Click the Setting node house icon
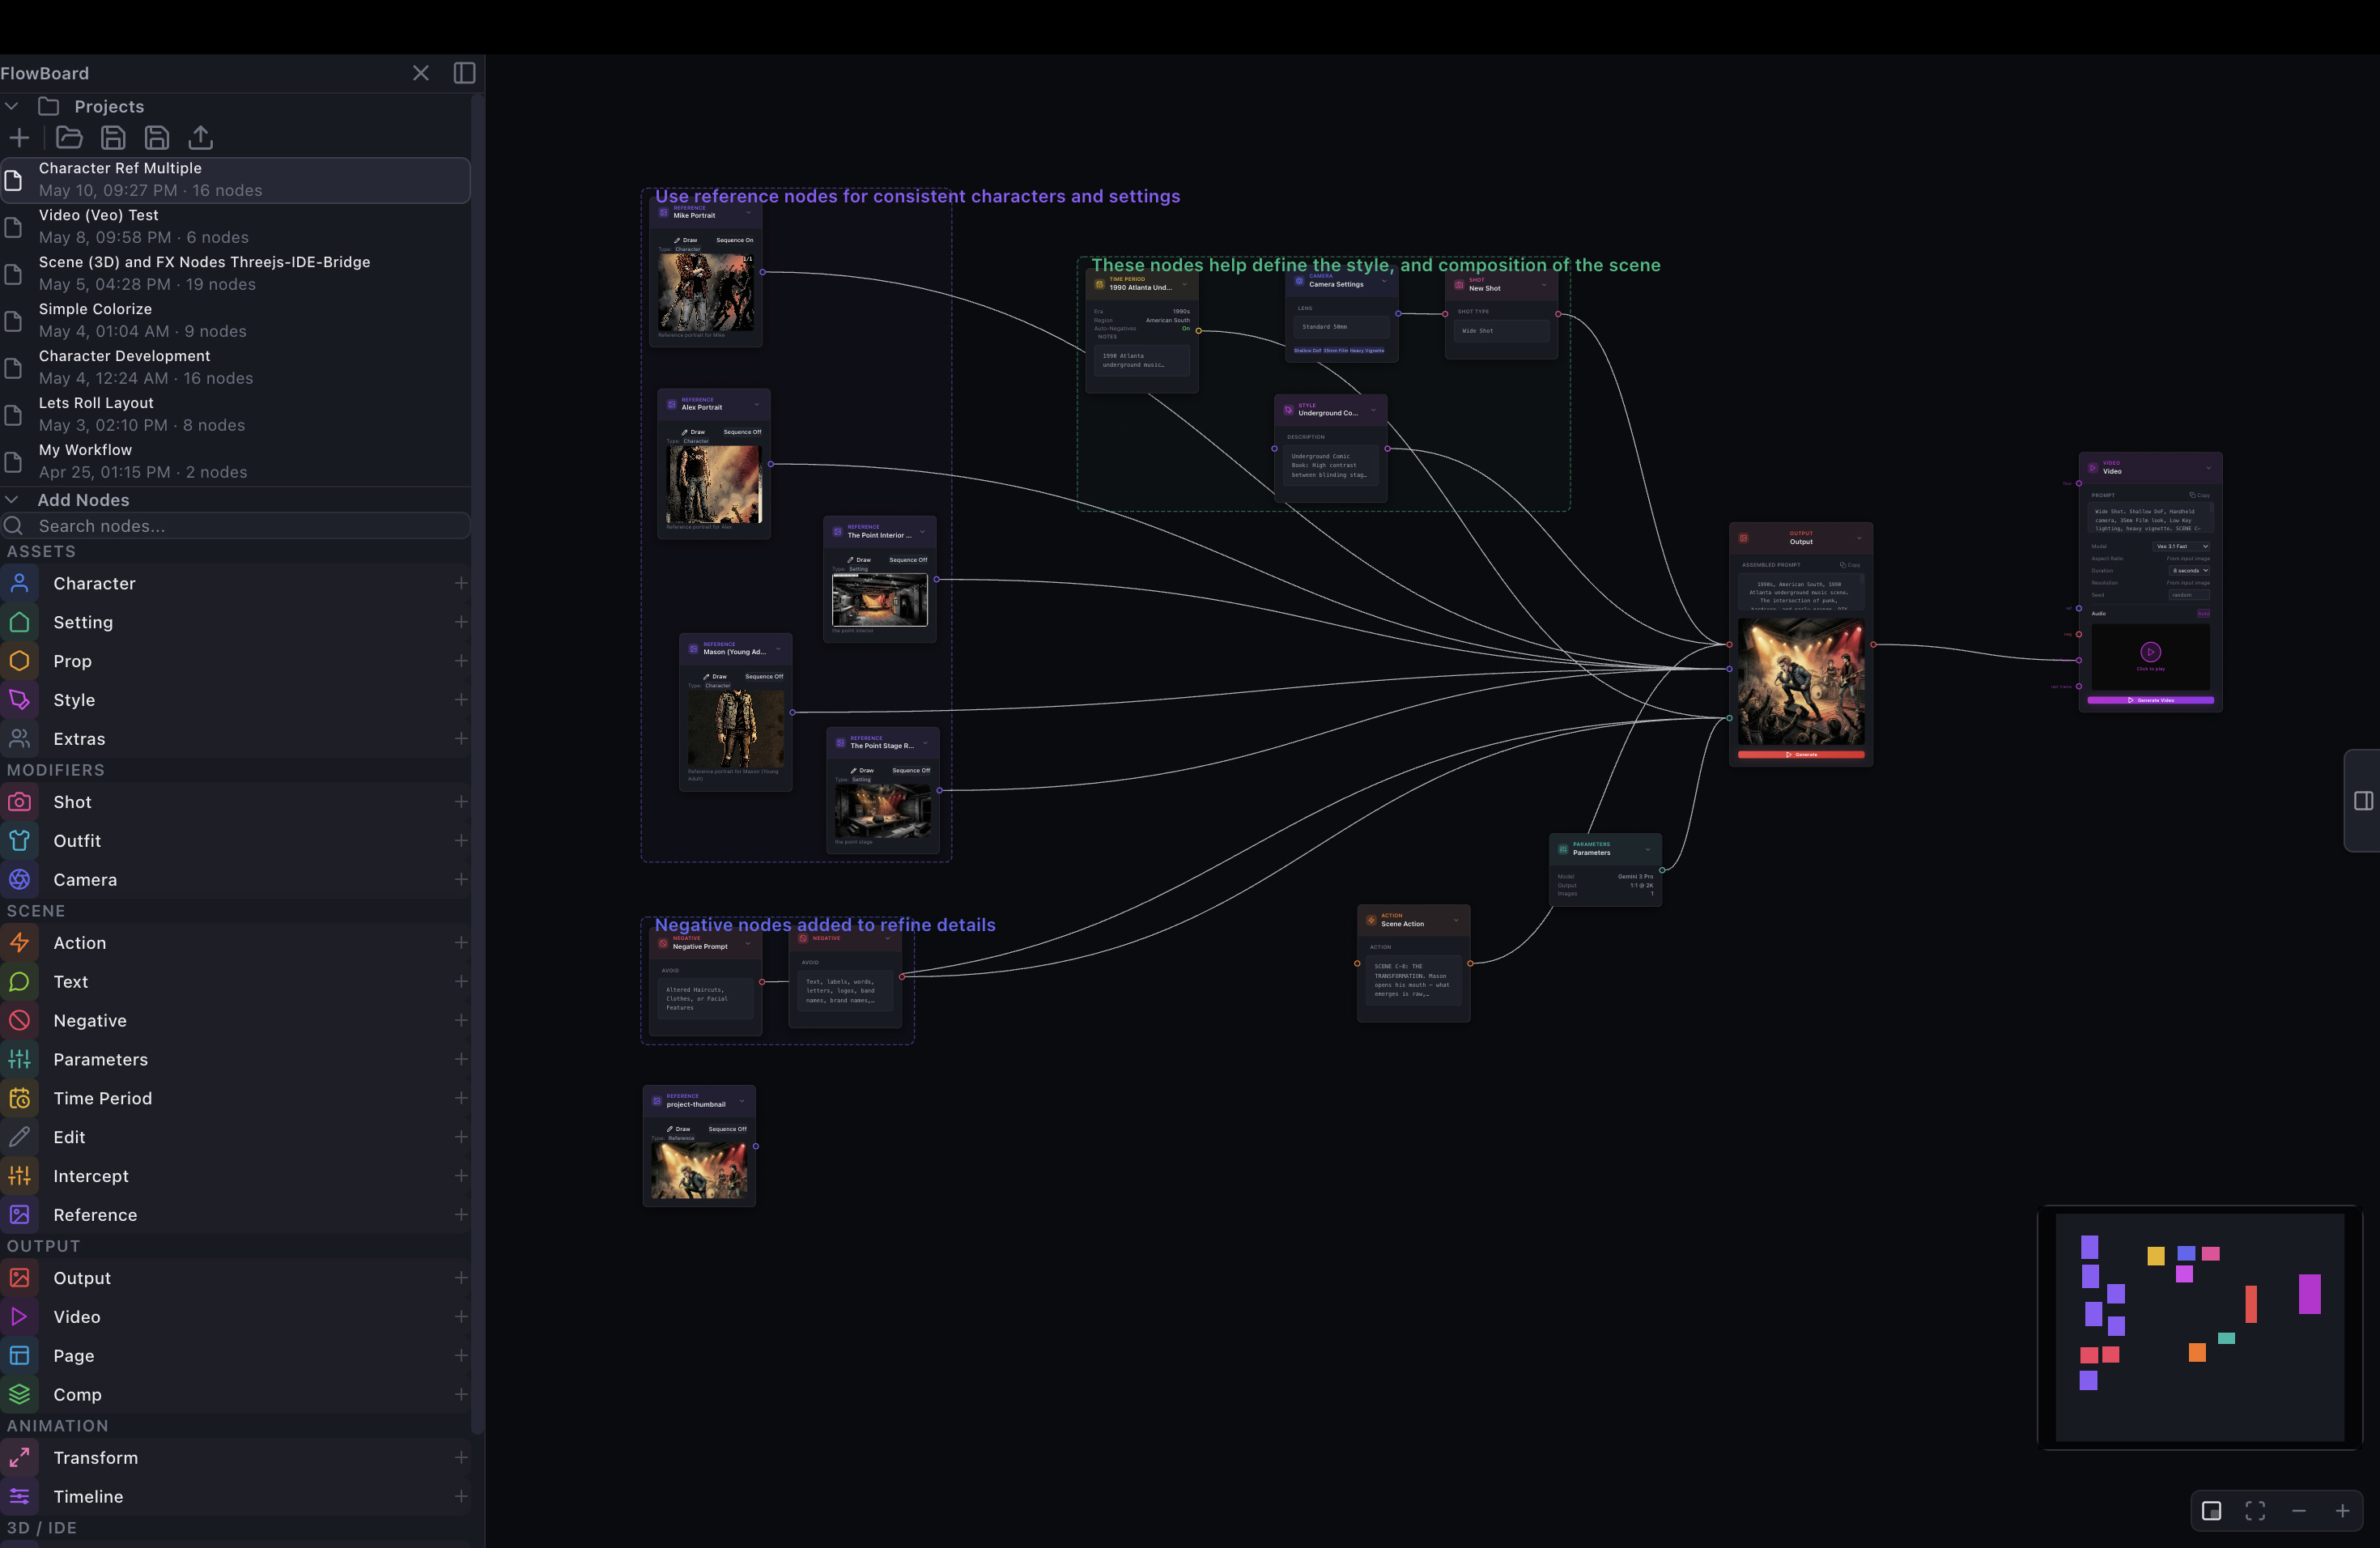The height and width of the screenshot is (1548, 2380). click(20, 622)
